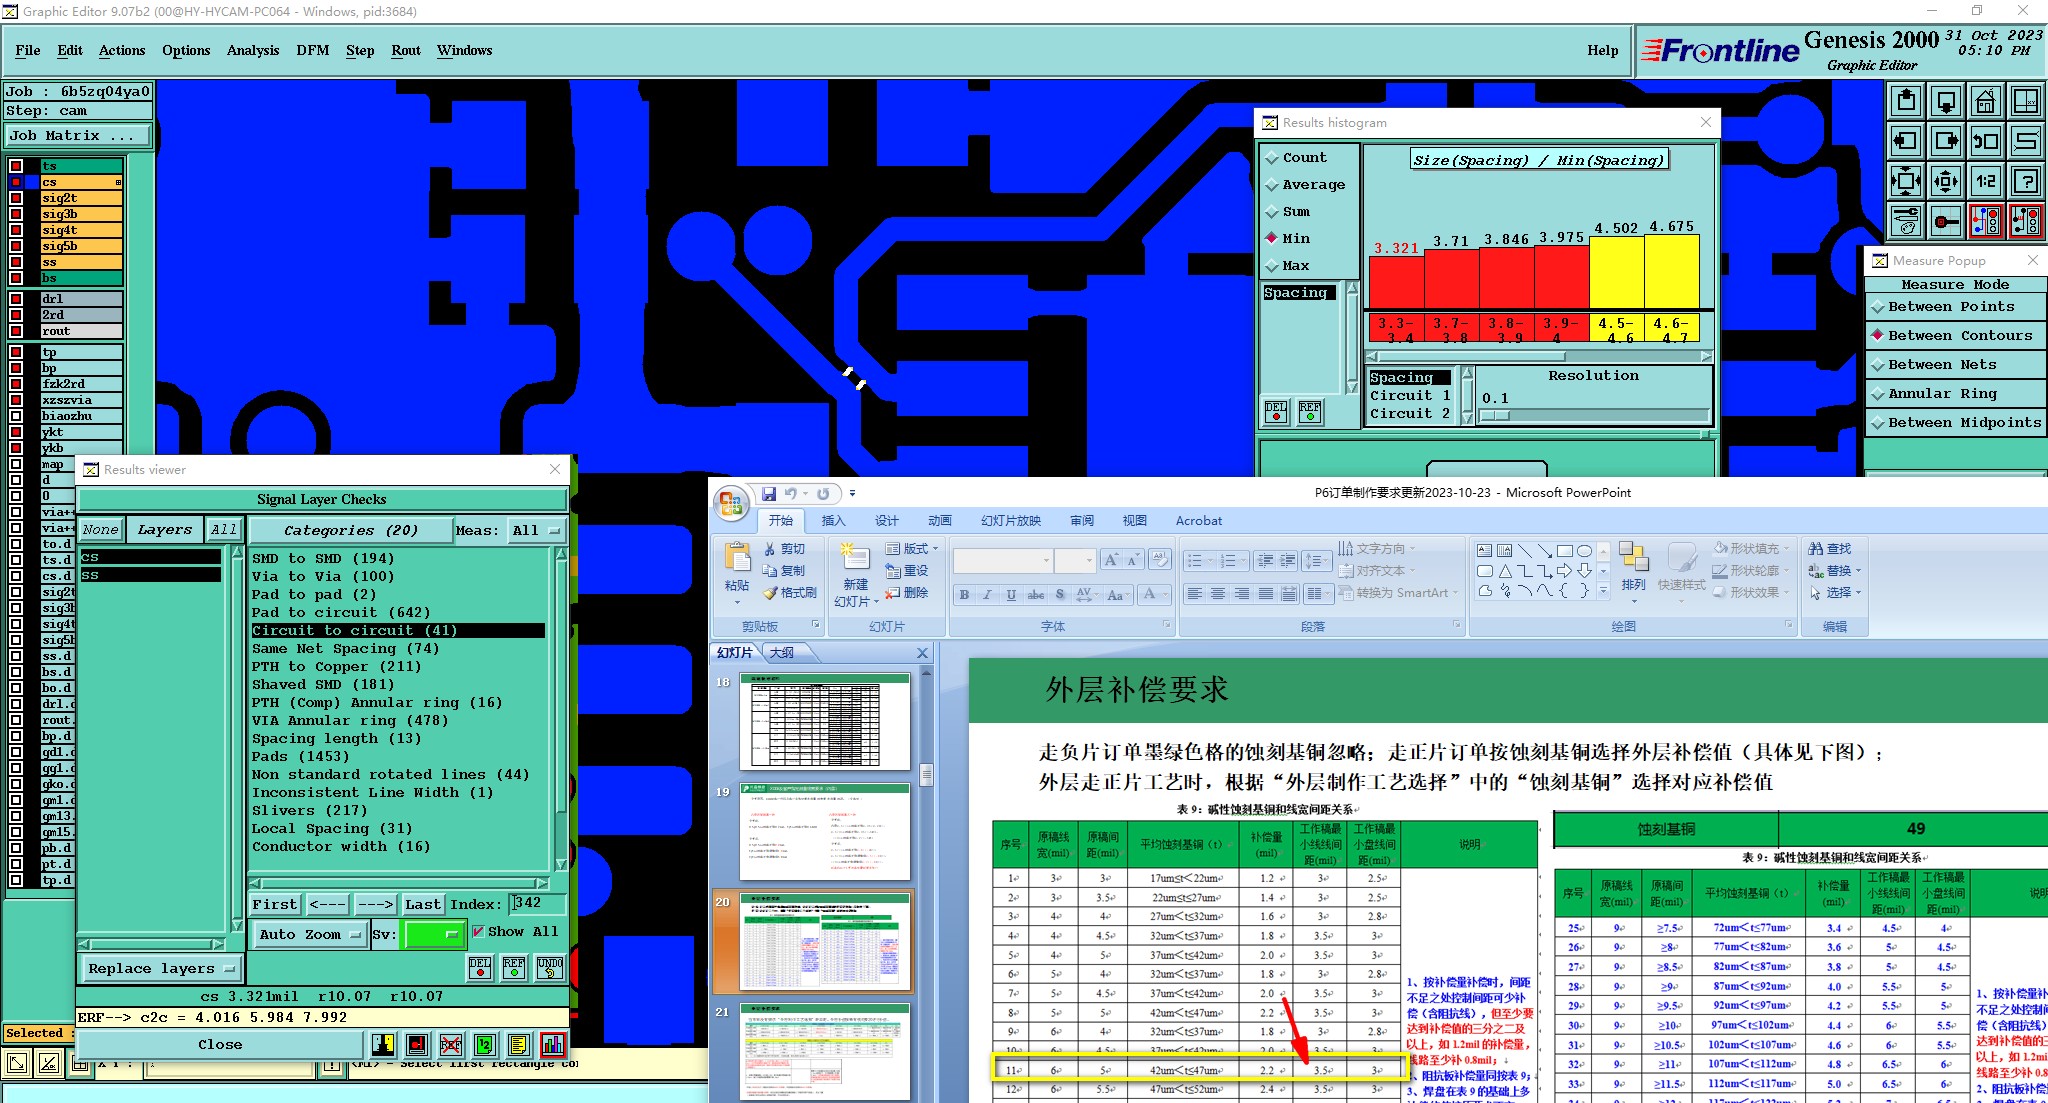Open the Meas: All dropdown

tap(536, 531)
